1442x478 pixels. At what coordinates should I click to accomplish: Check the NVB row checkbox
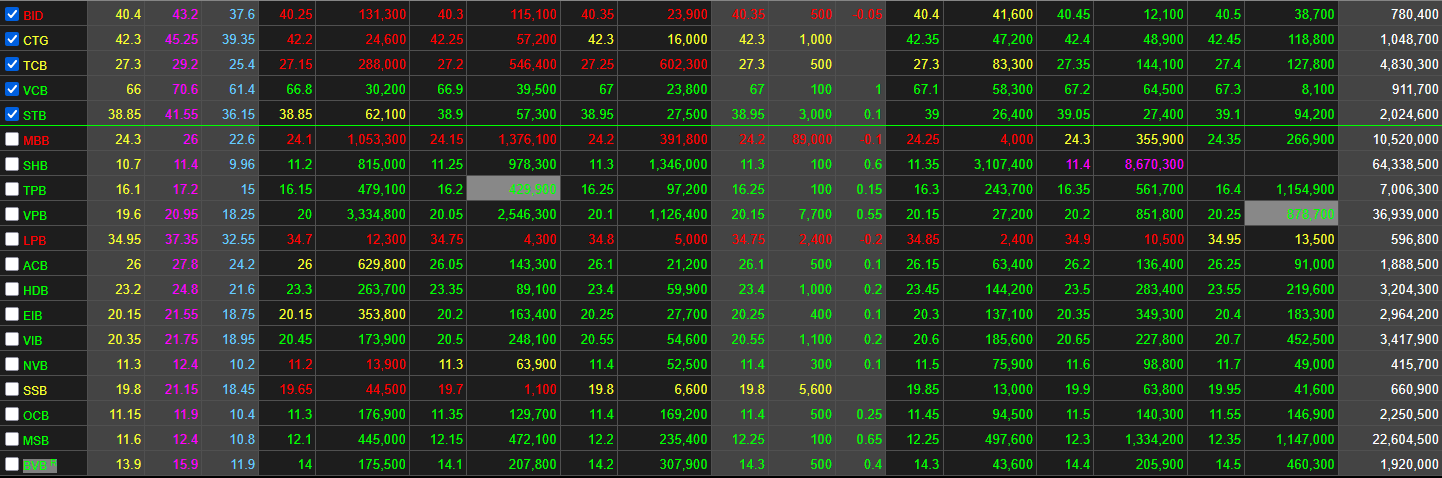[x=12, y=364]
